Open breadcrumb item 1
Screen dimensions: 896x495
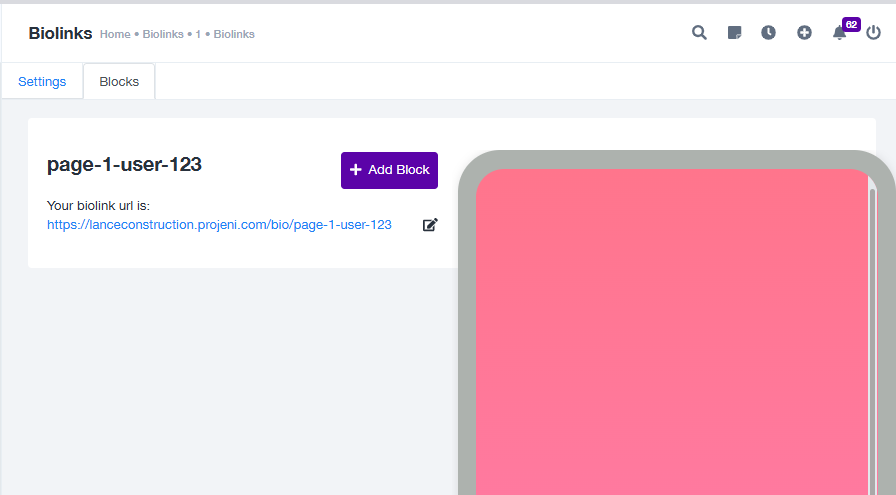coord(198,34)
